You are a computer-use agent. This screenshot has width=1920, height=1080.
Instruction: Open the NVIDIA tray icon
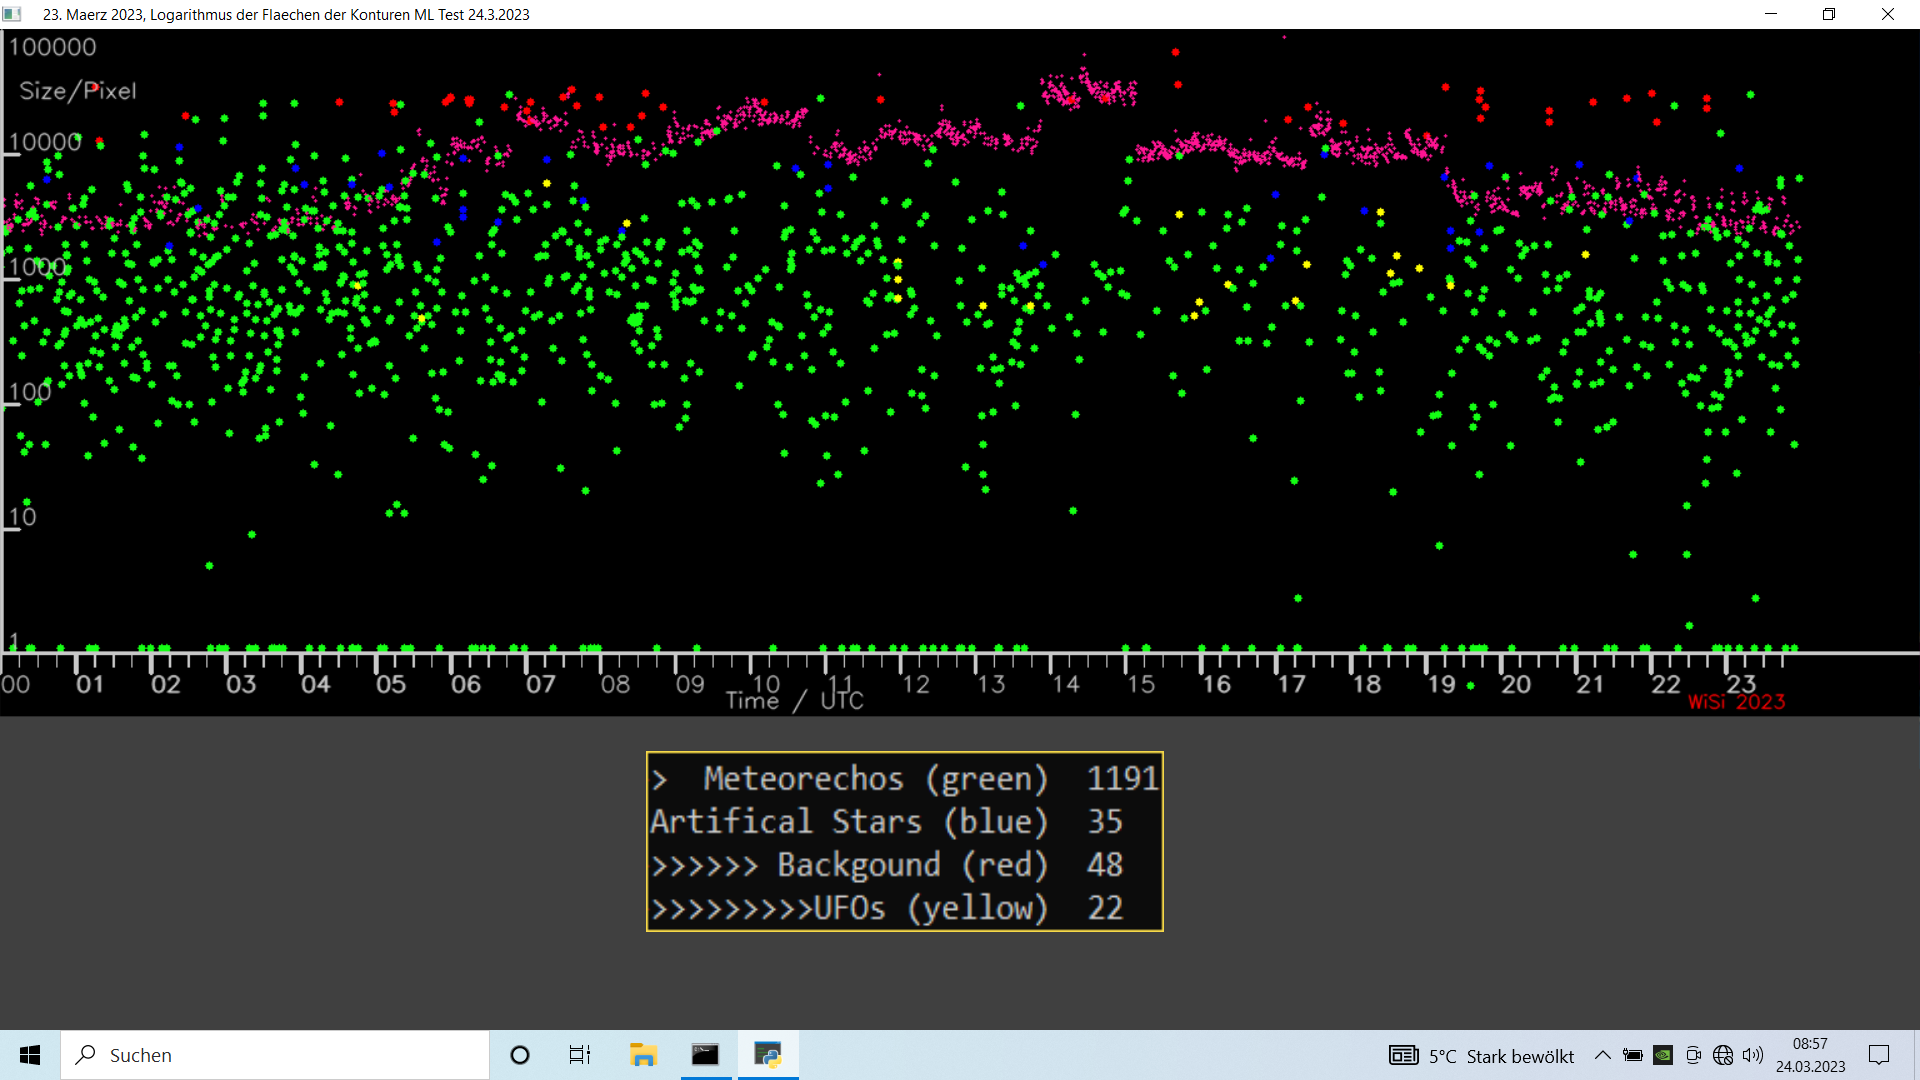1663,1055
